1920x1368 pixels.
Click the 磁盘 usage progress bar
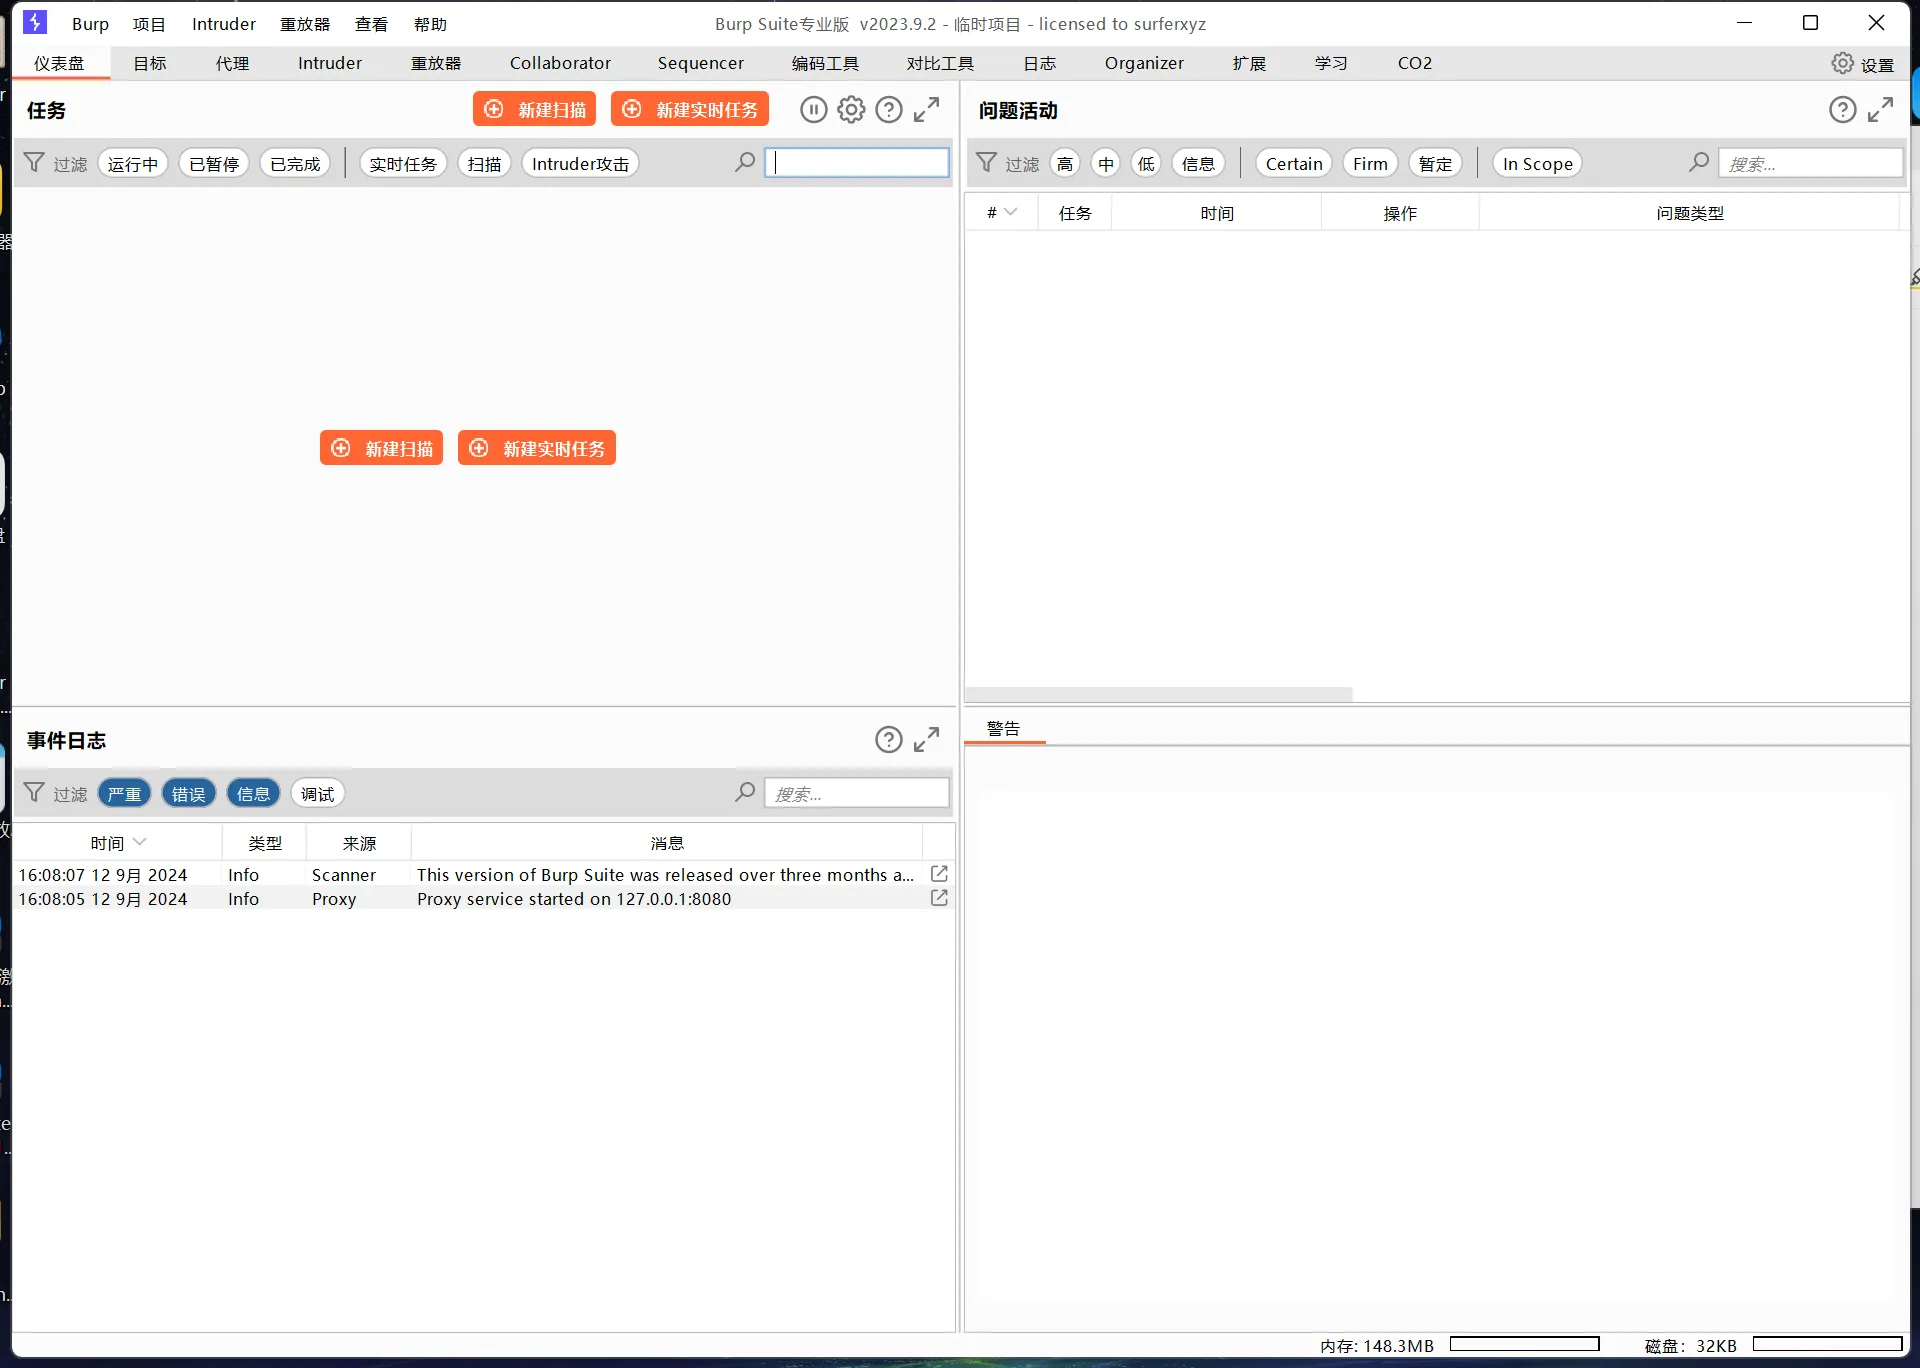pos(1828,1344)
